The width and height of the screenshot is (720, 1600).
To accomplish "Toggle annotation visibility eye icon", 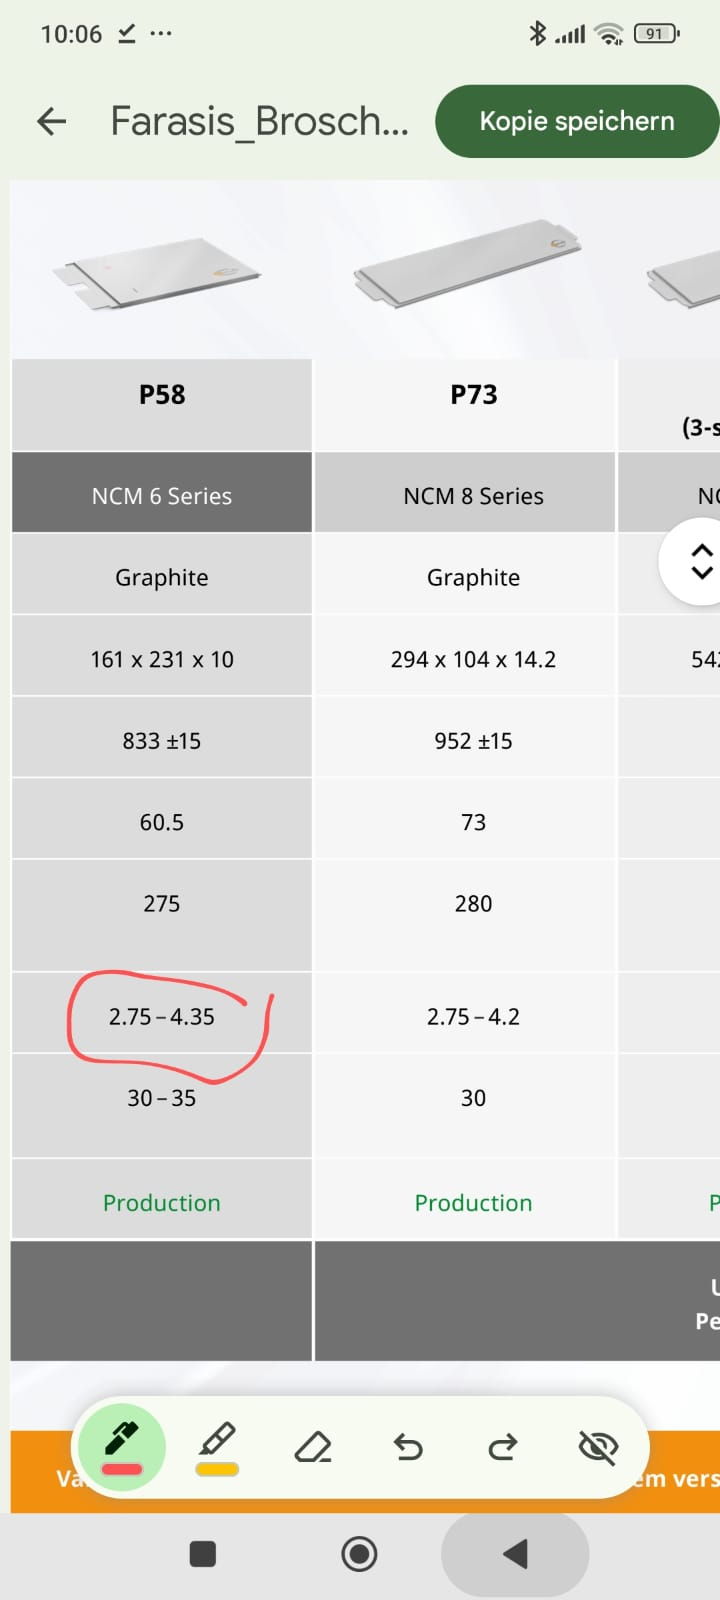I will click(598, 1447).
